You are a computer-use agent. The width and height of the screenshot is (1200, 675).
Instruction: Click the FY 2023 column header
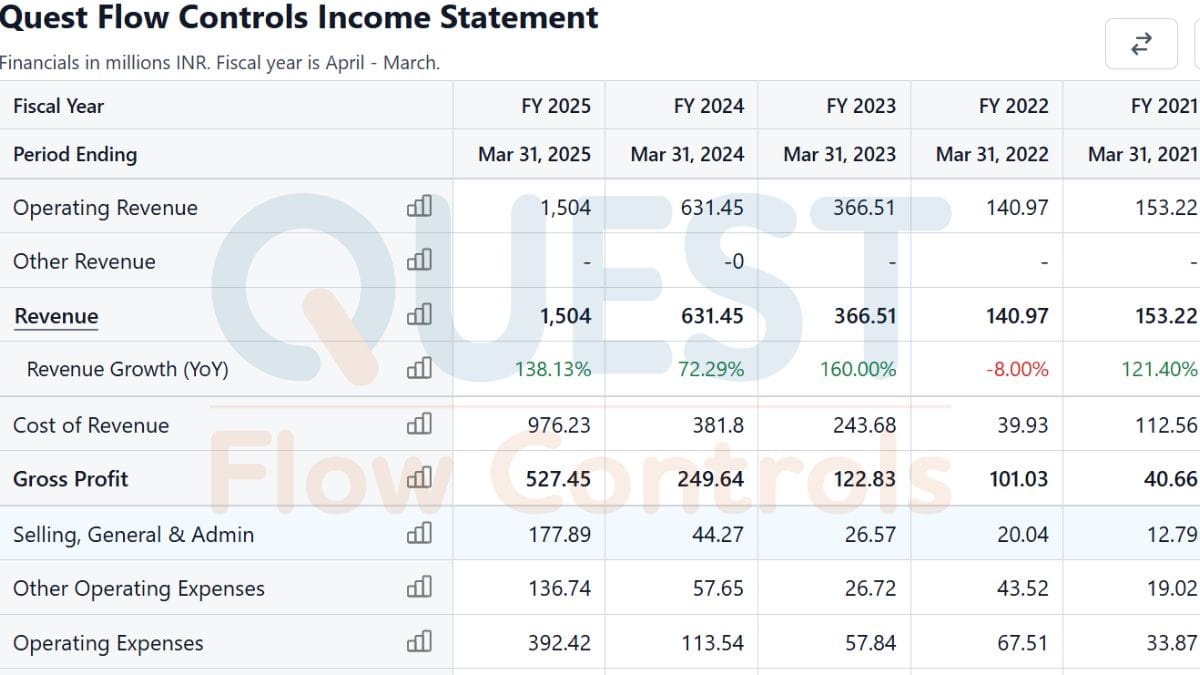861,106
